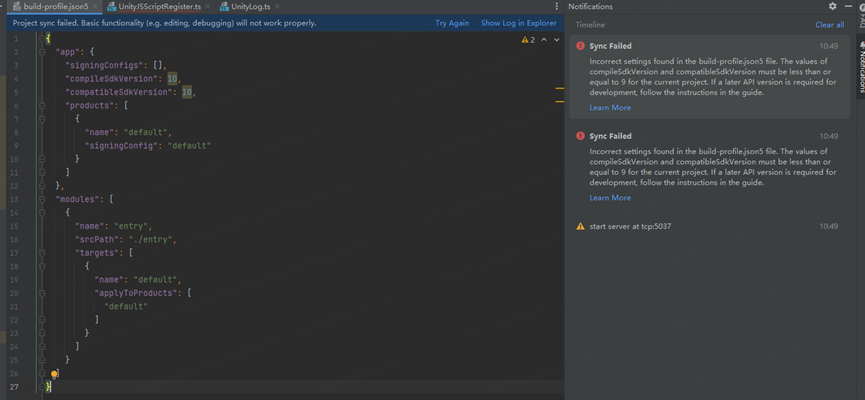
Task: Collapse the "app" block on line 2
Action: pyautogui.click(x=43, y=50)
